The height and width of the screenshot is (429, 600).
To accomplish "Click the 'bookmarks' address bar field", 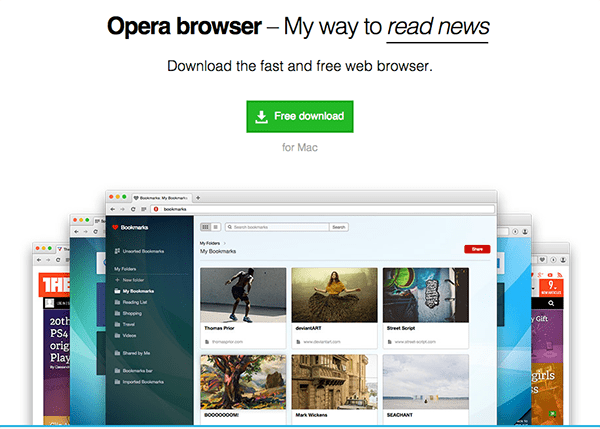I will point(323,209).
